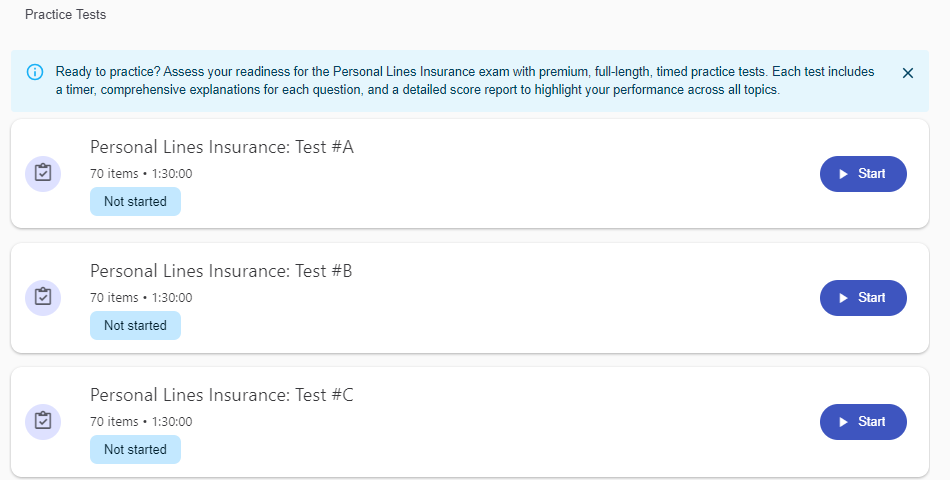Image resolution: width=950 pixels, height=480 pixels.
Task: Open the Personal Lines Insurance: Test #B title
Action: coord(221,271)
